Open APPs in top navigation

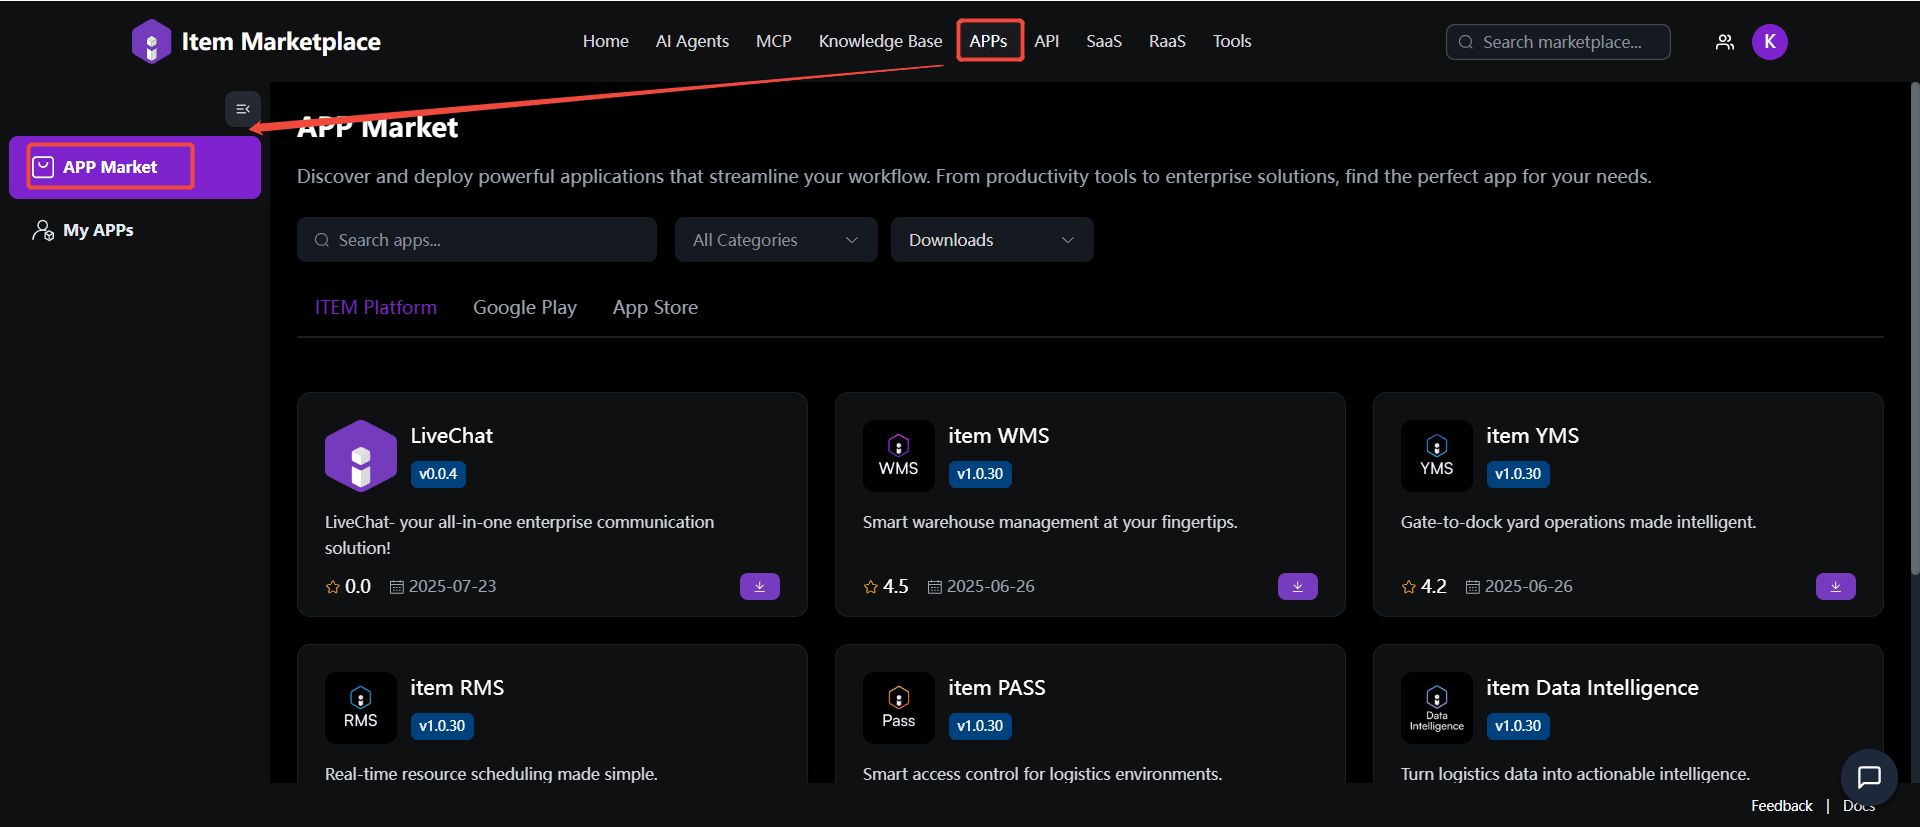(x=988, y=41)
